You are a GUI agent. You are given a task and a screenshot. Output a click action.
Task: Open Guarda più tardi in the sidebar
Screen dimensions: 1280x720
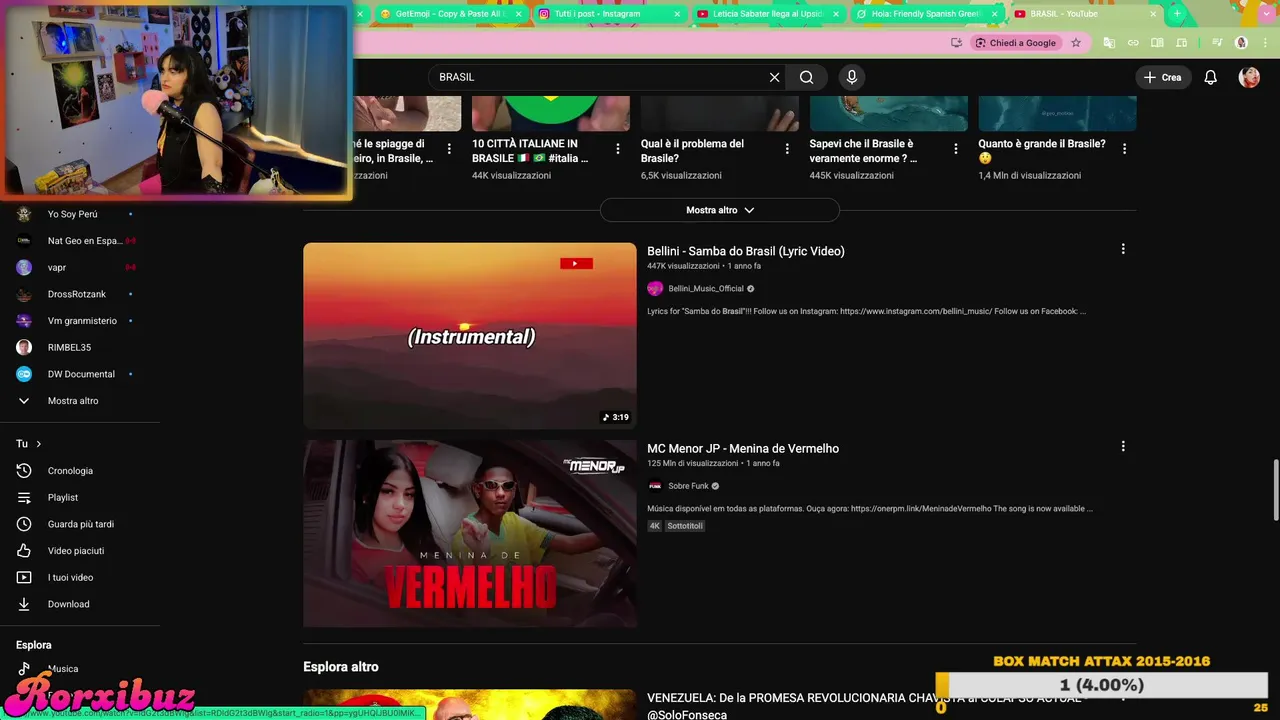(80, 524)
